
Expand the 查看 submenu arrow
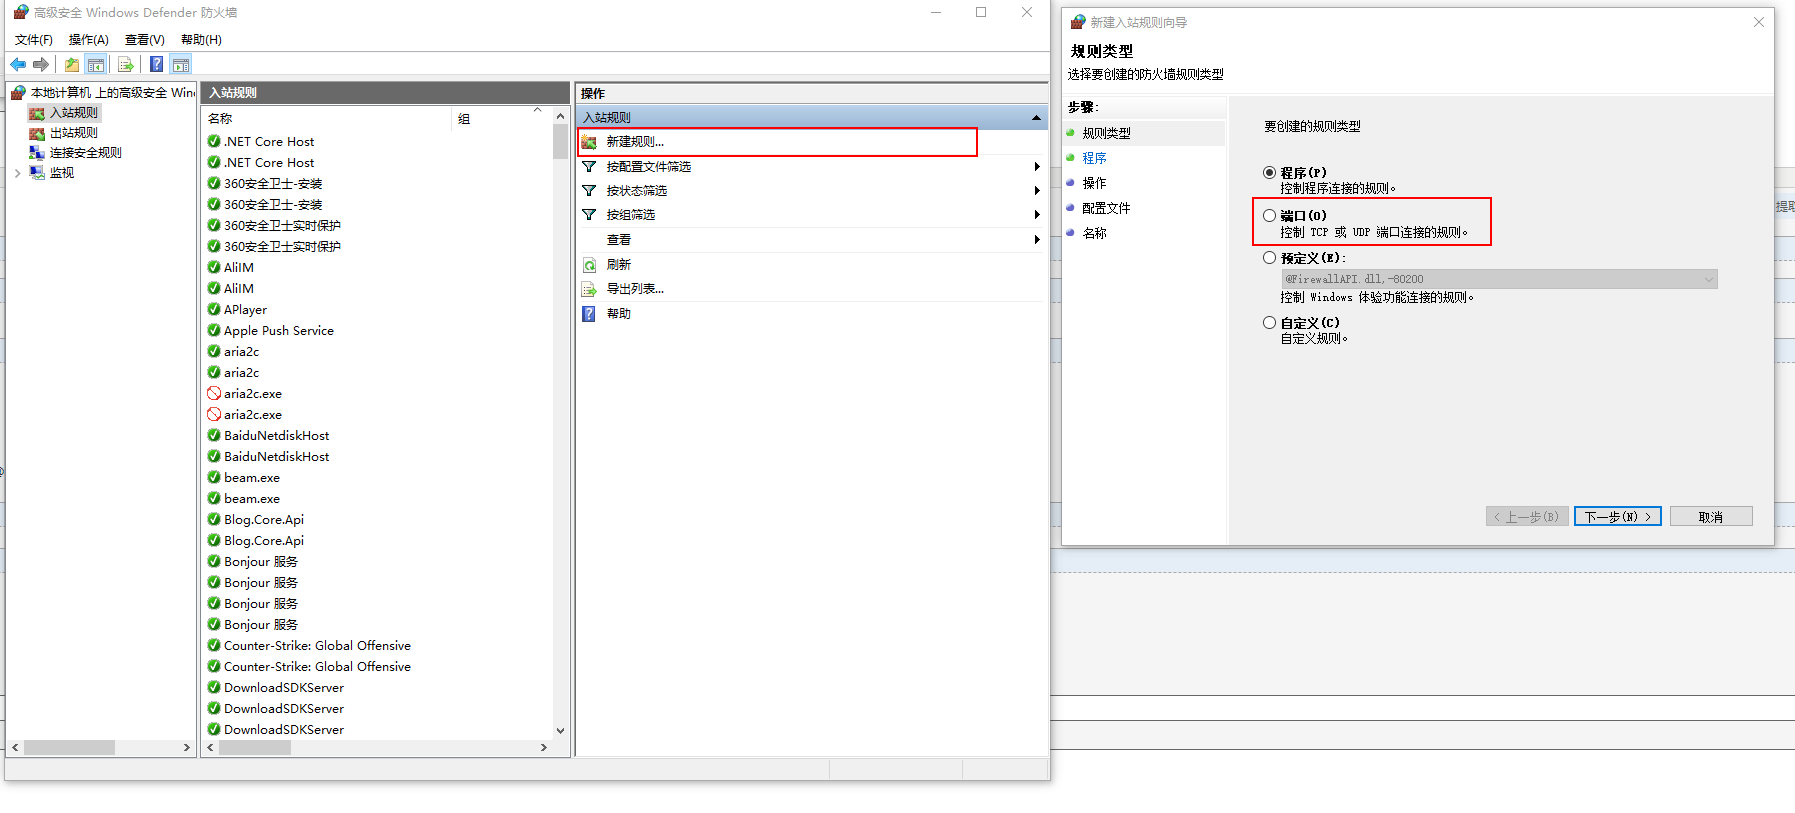pyautogui.click(x=1037, y=239)
